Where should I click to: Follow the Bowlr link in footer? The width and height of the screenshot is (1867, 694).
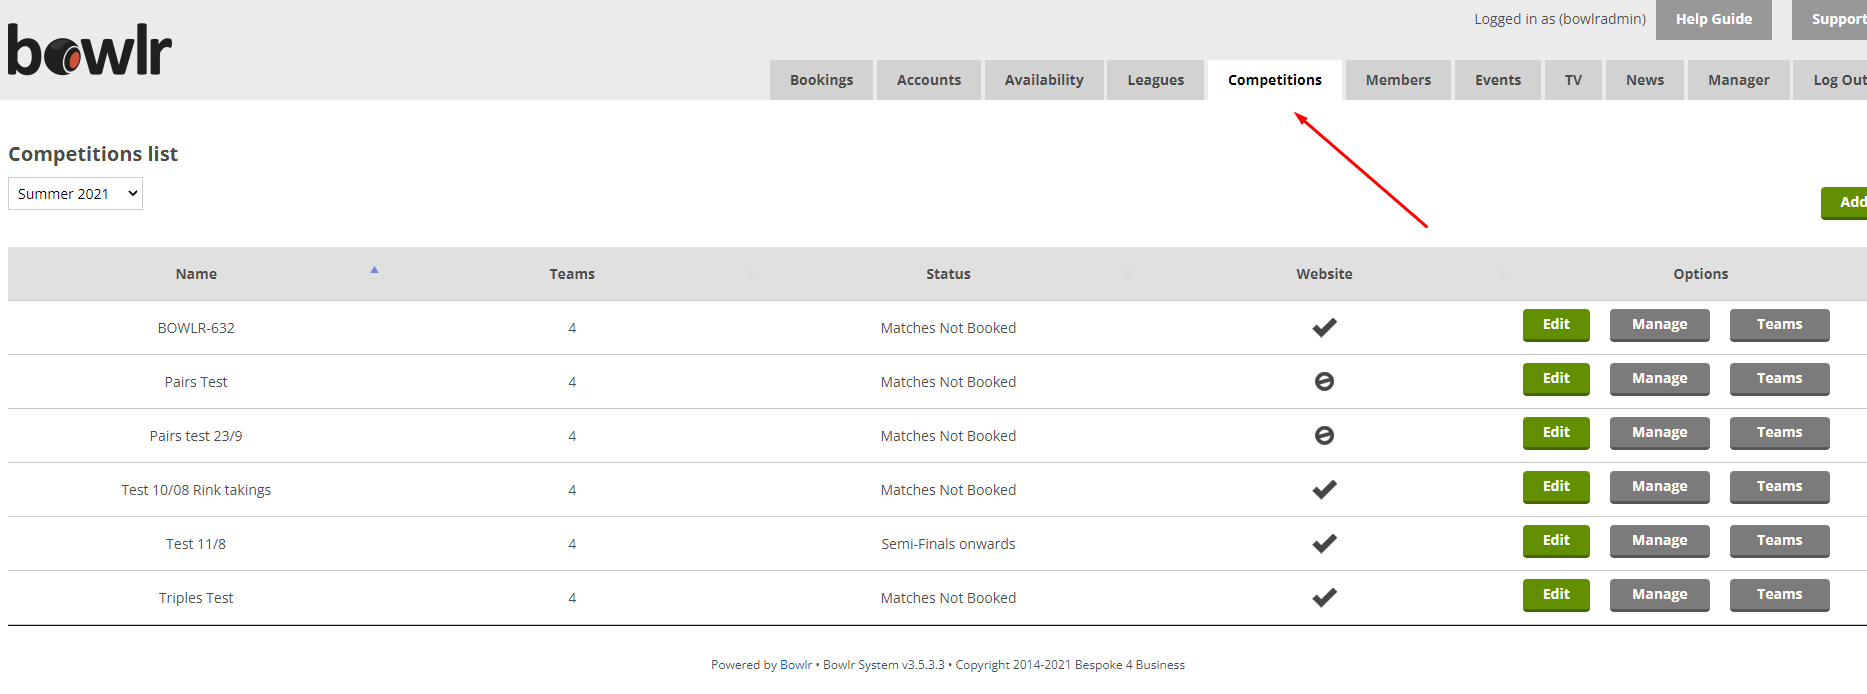pos(796,665)
